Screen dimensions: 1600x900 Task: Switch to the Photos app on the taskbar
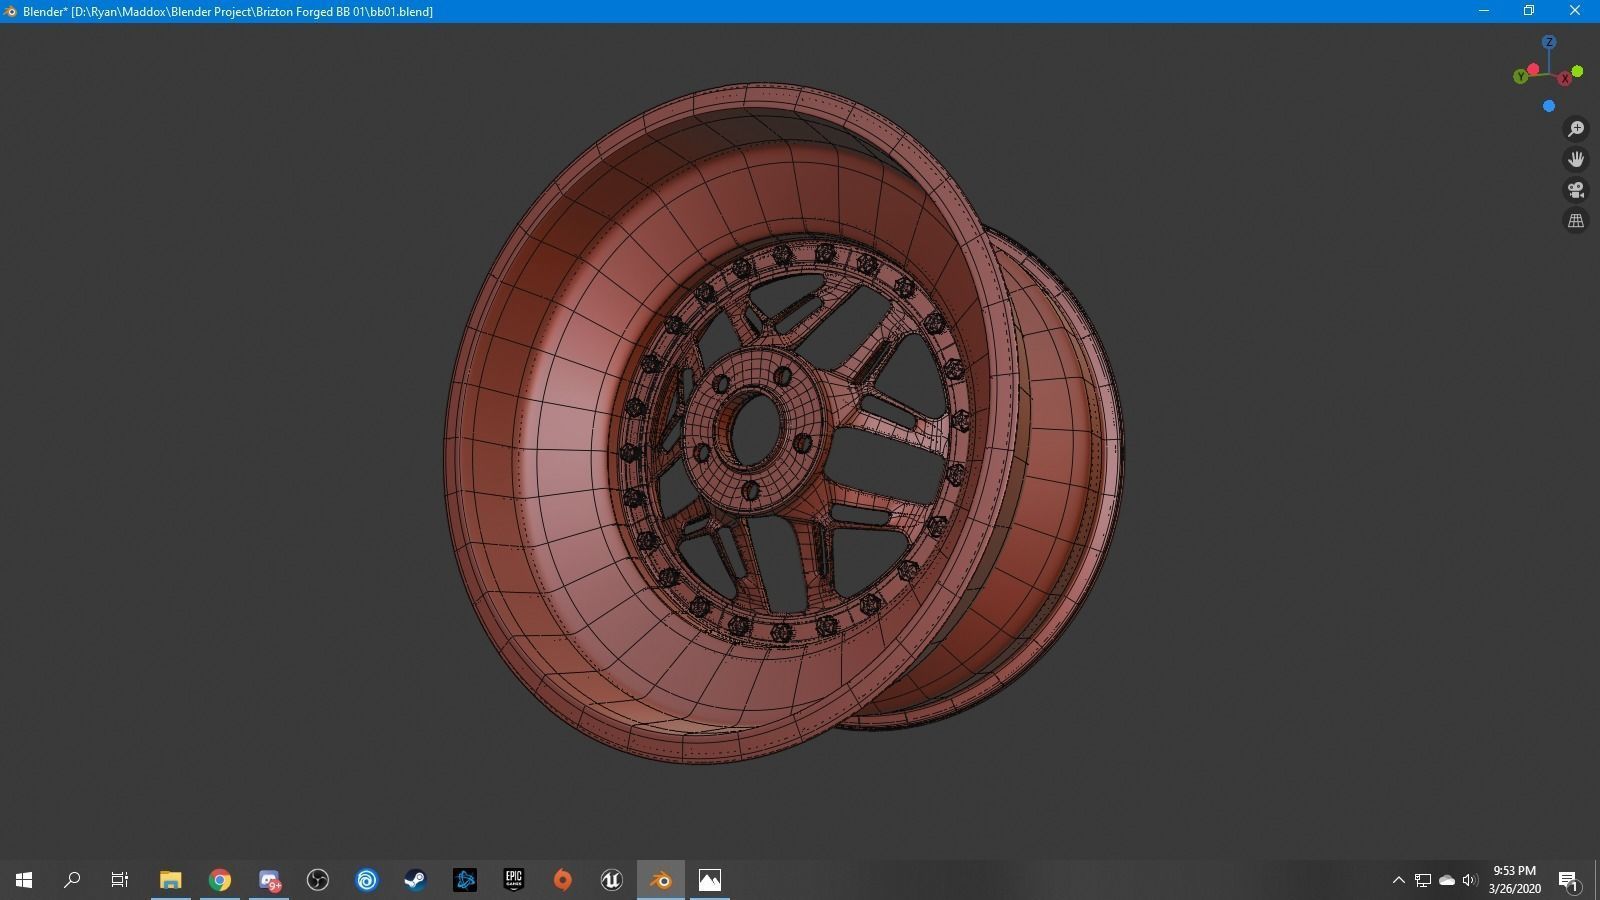click(x=710, y=880)
